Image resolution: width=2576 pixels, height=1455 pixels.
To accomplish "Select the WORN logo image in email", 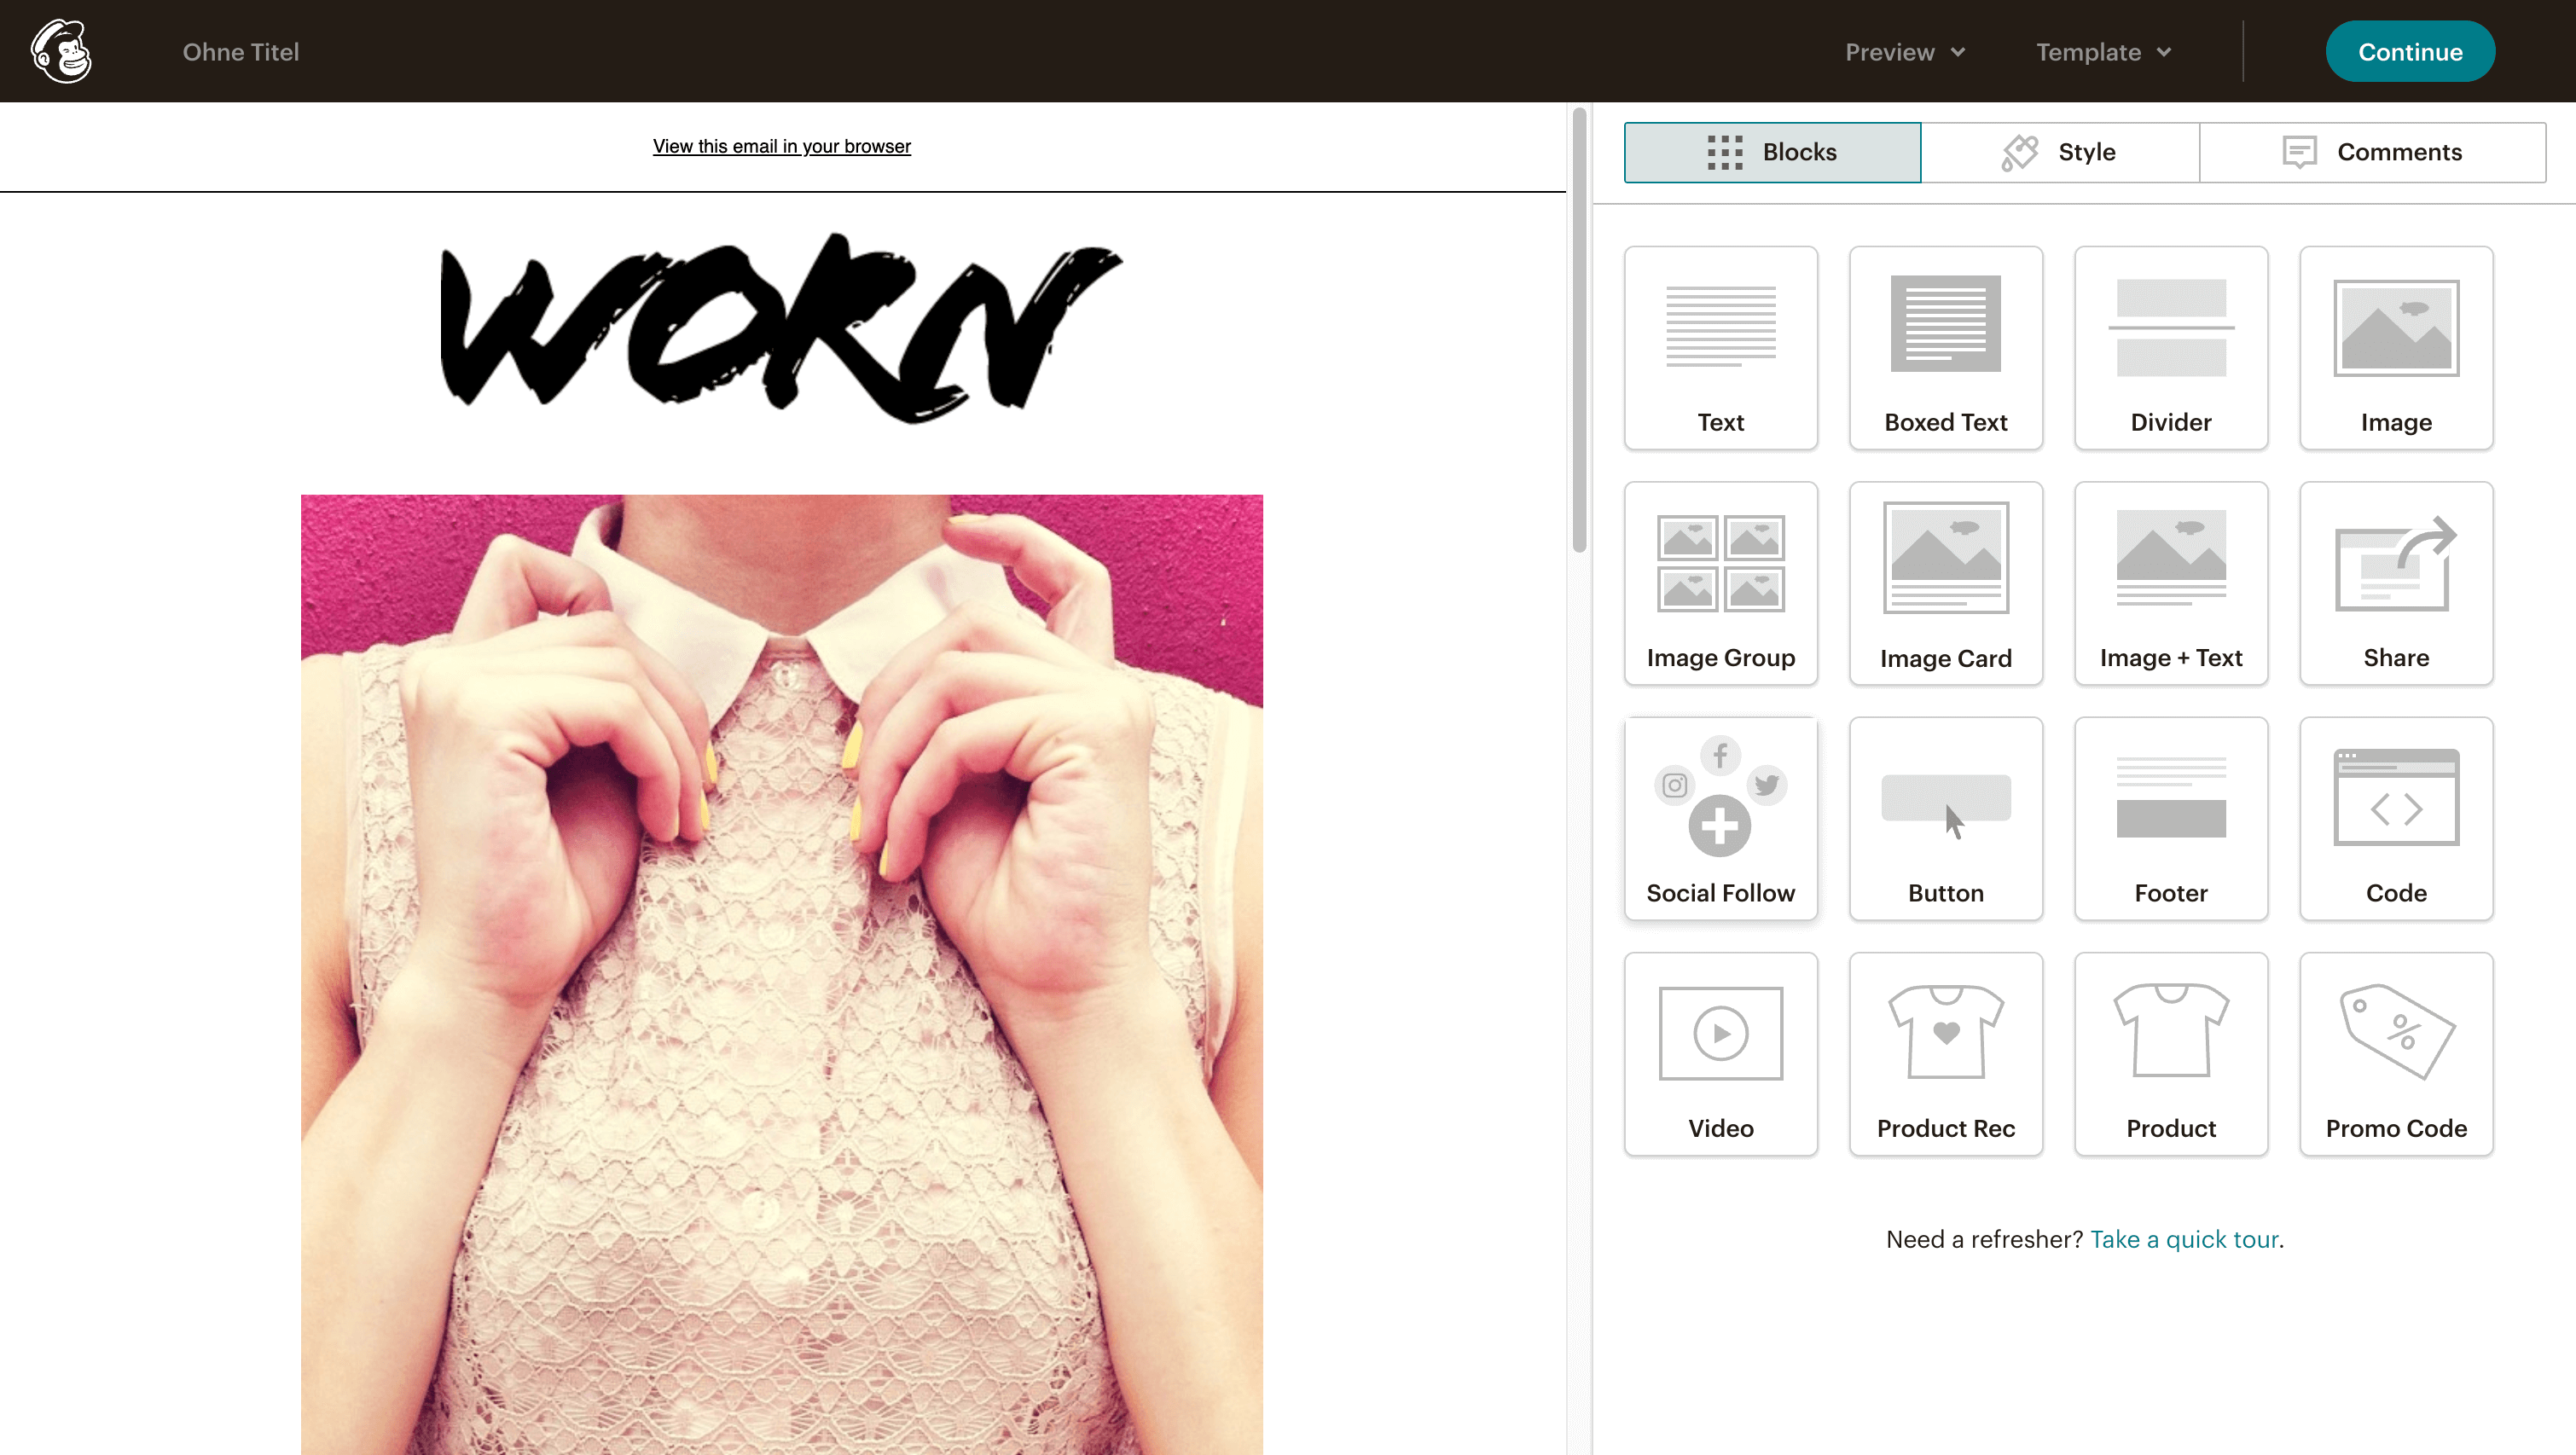I will pyautogui.click(x=781, y=327).
